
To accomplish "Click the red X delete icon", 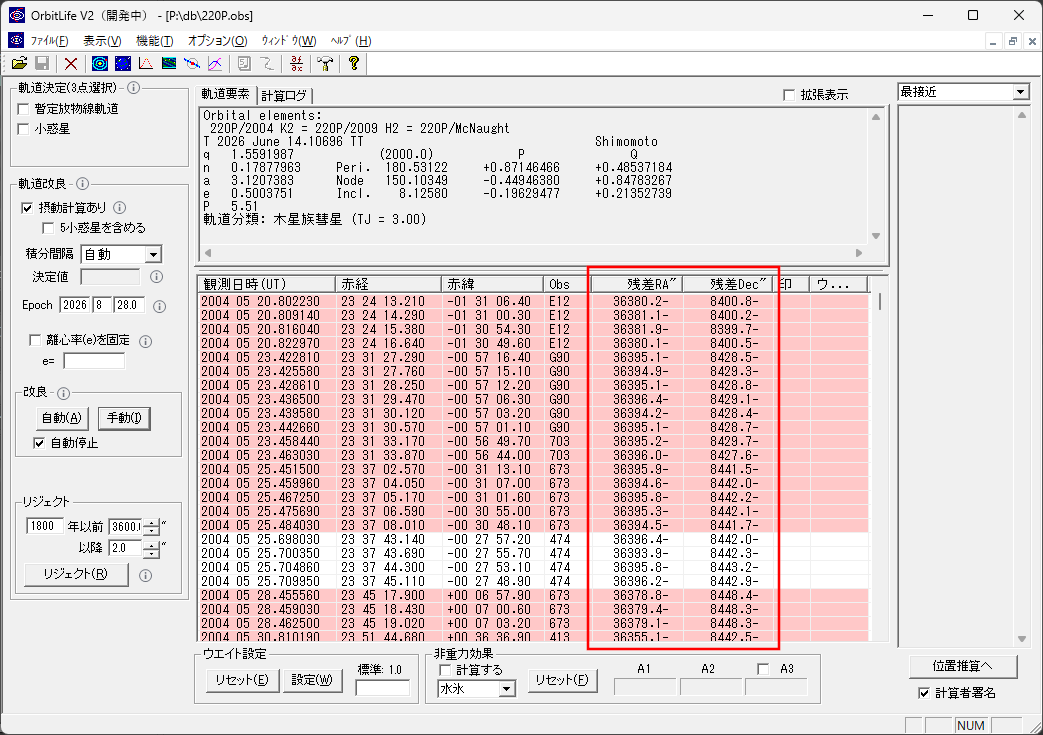I will tap(71, 64).
